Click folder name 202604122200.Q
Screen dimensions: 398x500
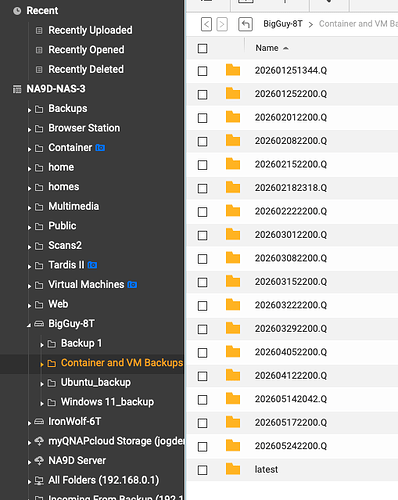click(x=291, y=375)
